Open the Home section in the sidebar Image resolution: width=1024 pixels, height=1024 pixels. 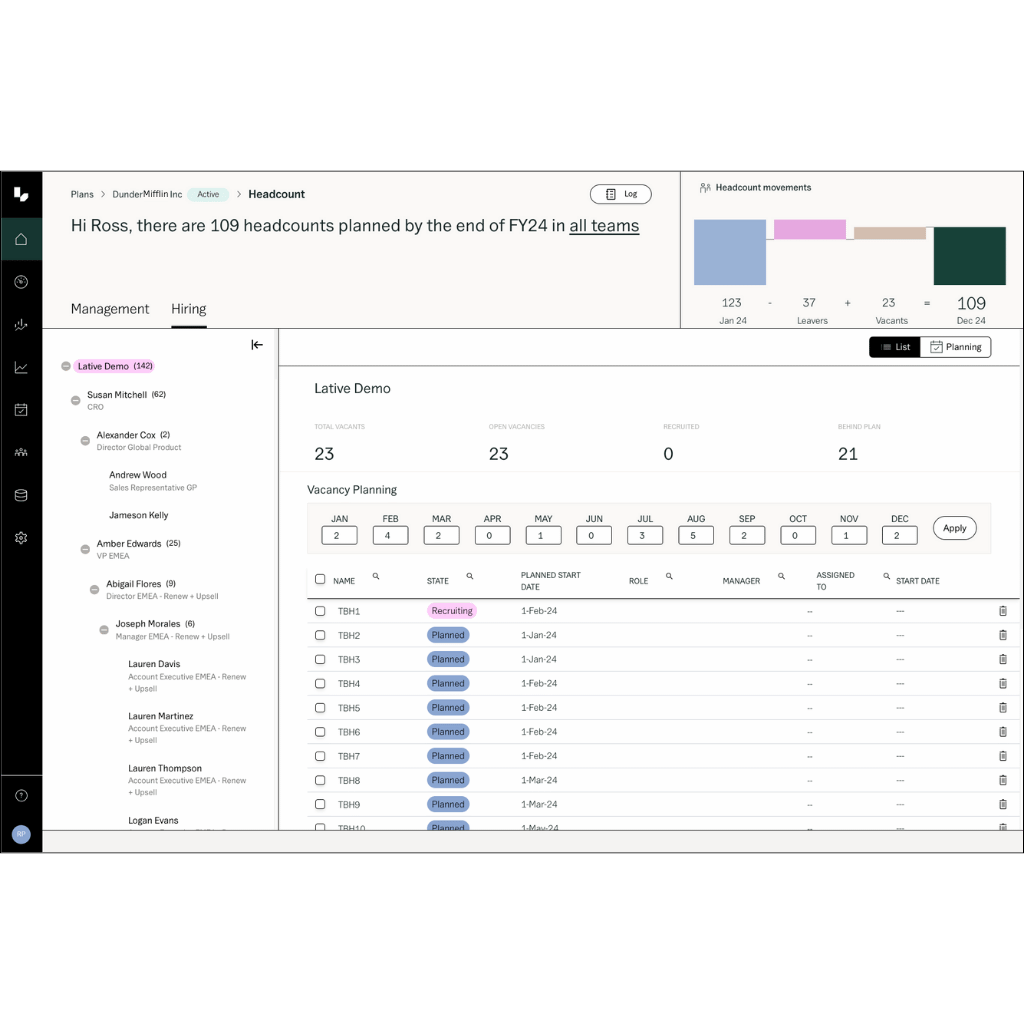point(21,239)
